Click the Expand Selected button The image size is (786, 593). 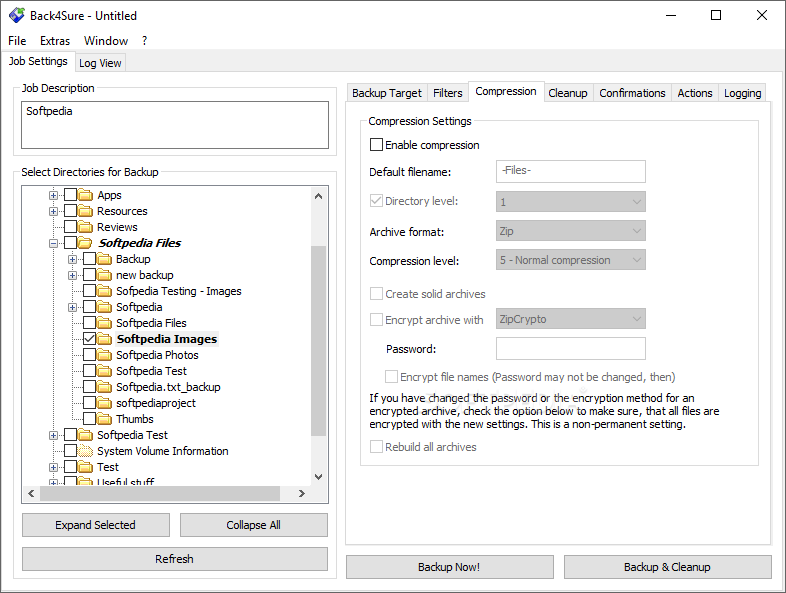click(x=96, y=525)
